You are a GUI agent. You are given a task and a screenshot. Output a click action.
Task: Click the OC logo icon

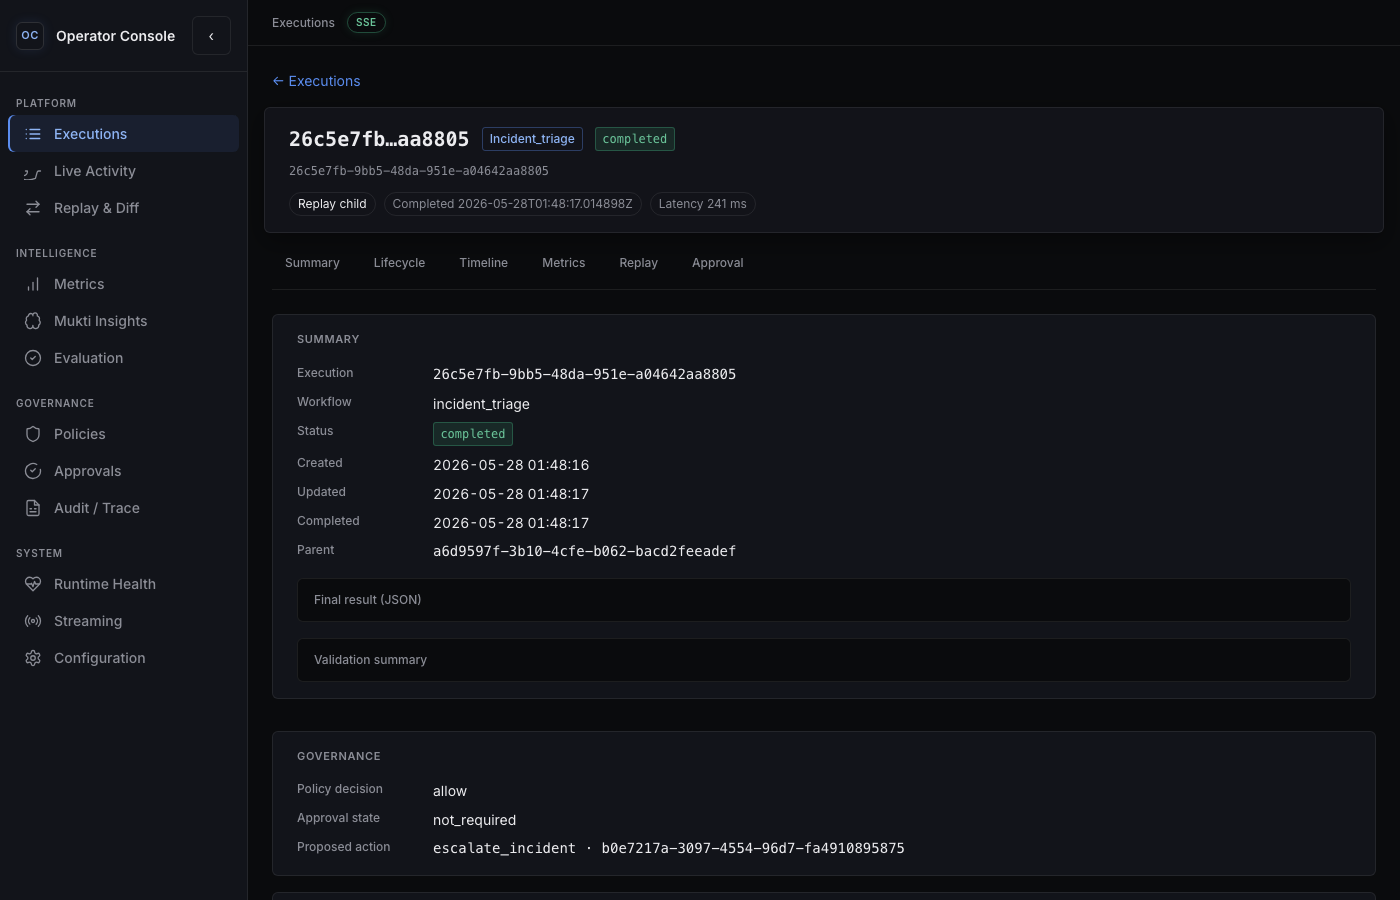pos(30,36)
